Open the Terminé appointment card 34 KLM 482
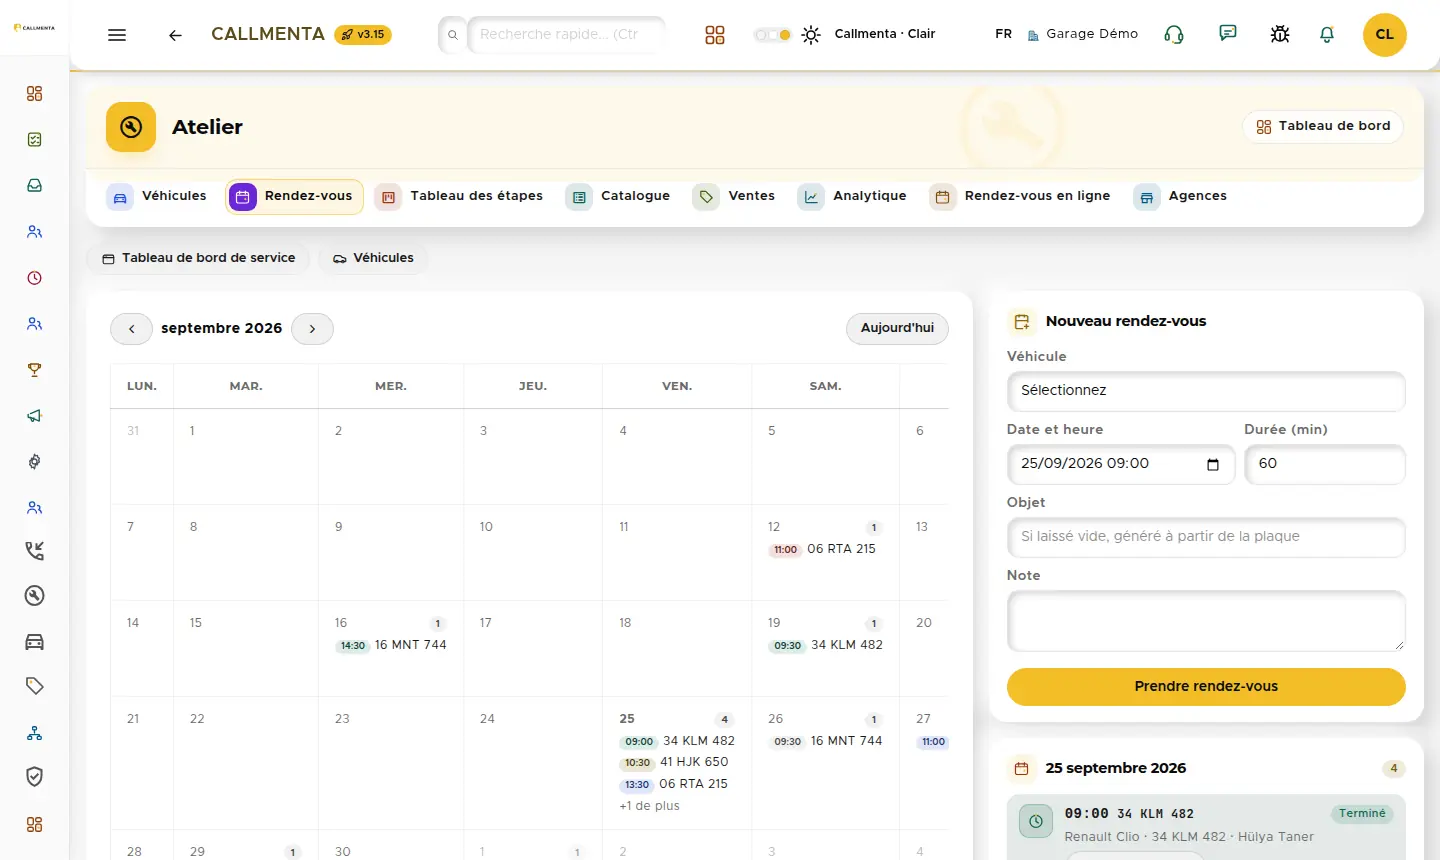This screenshot has height=860, width=1440. point(1206,827)
